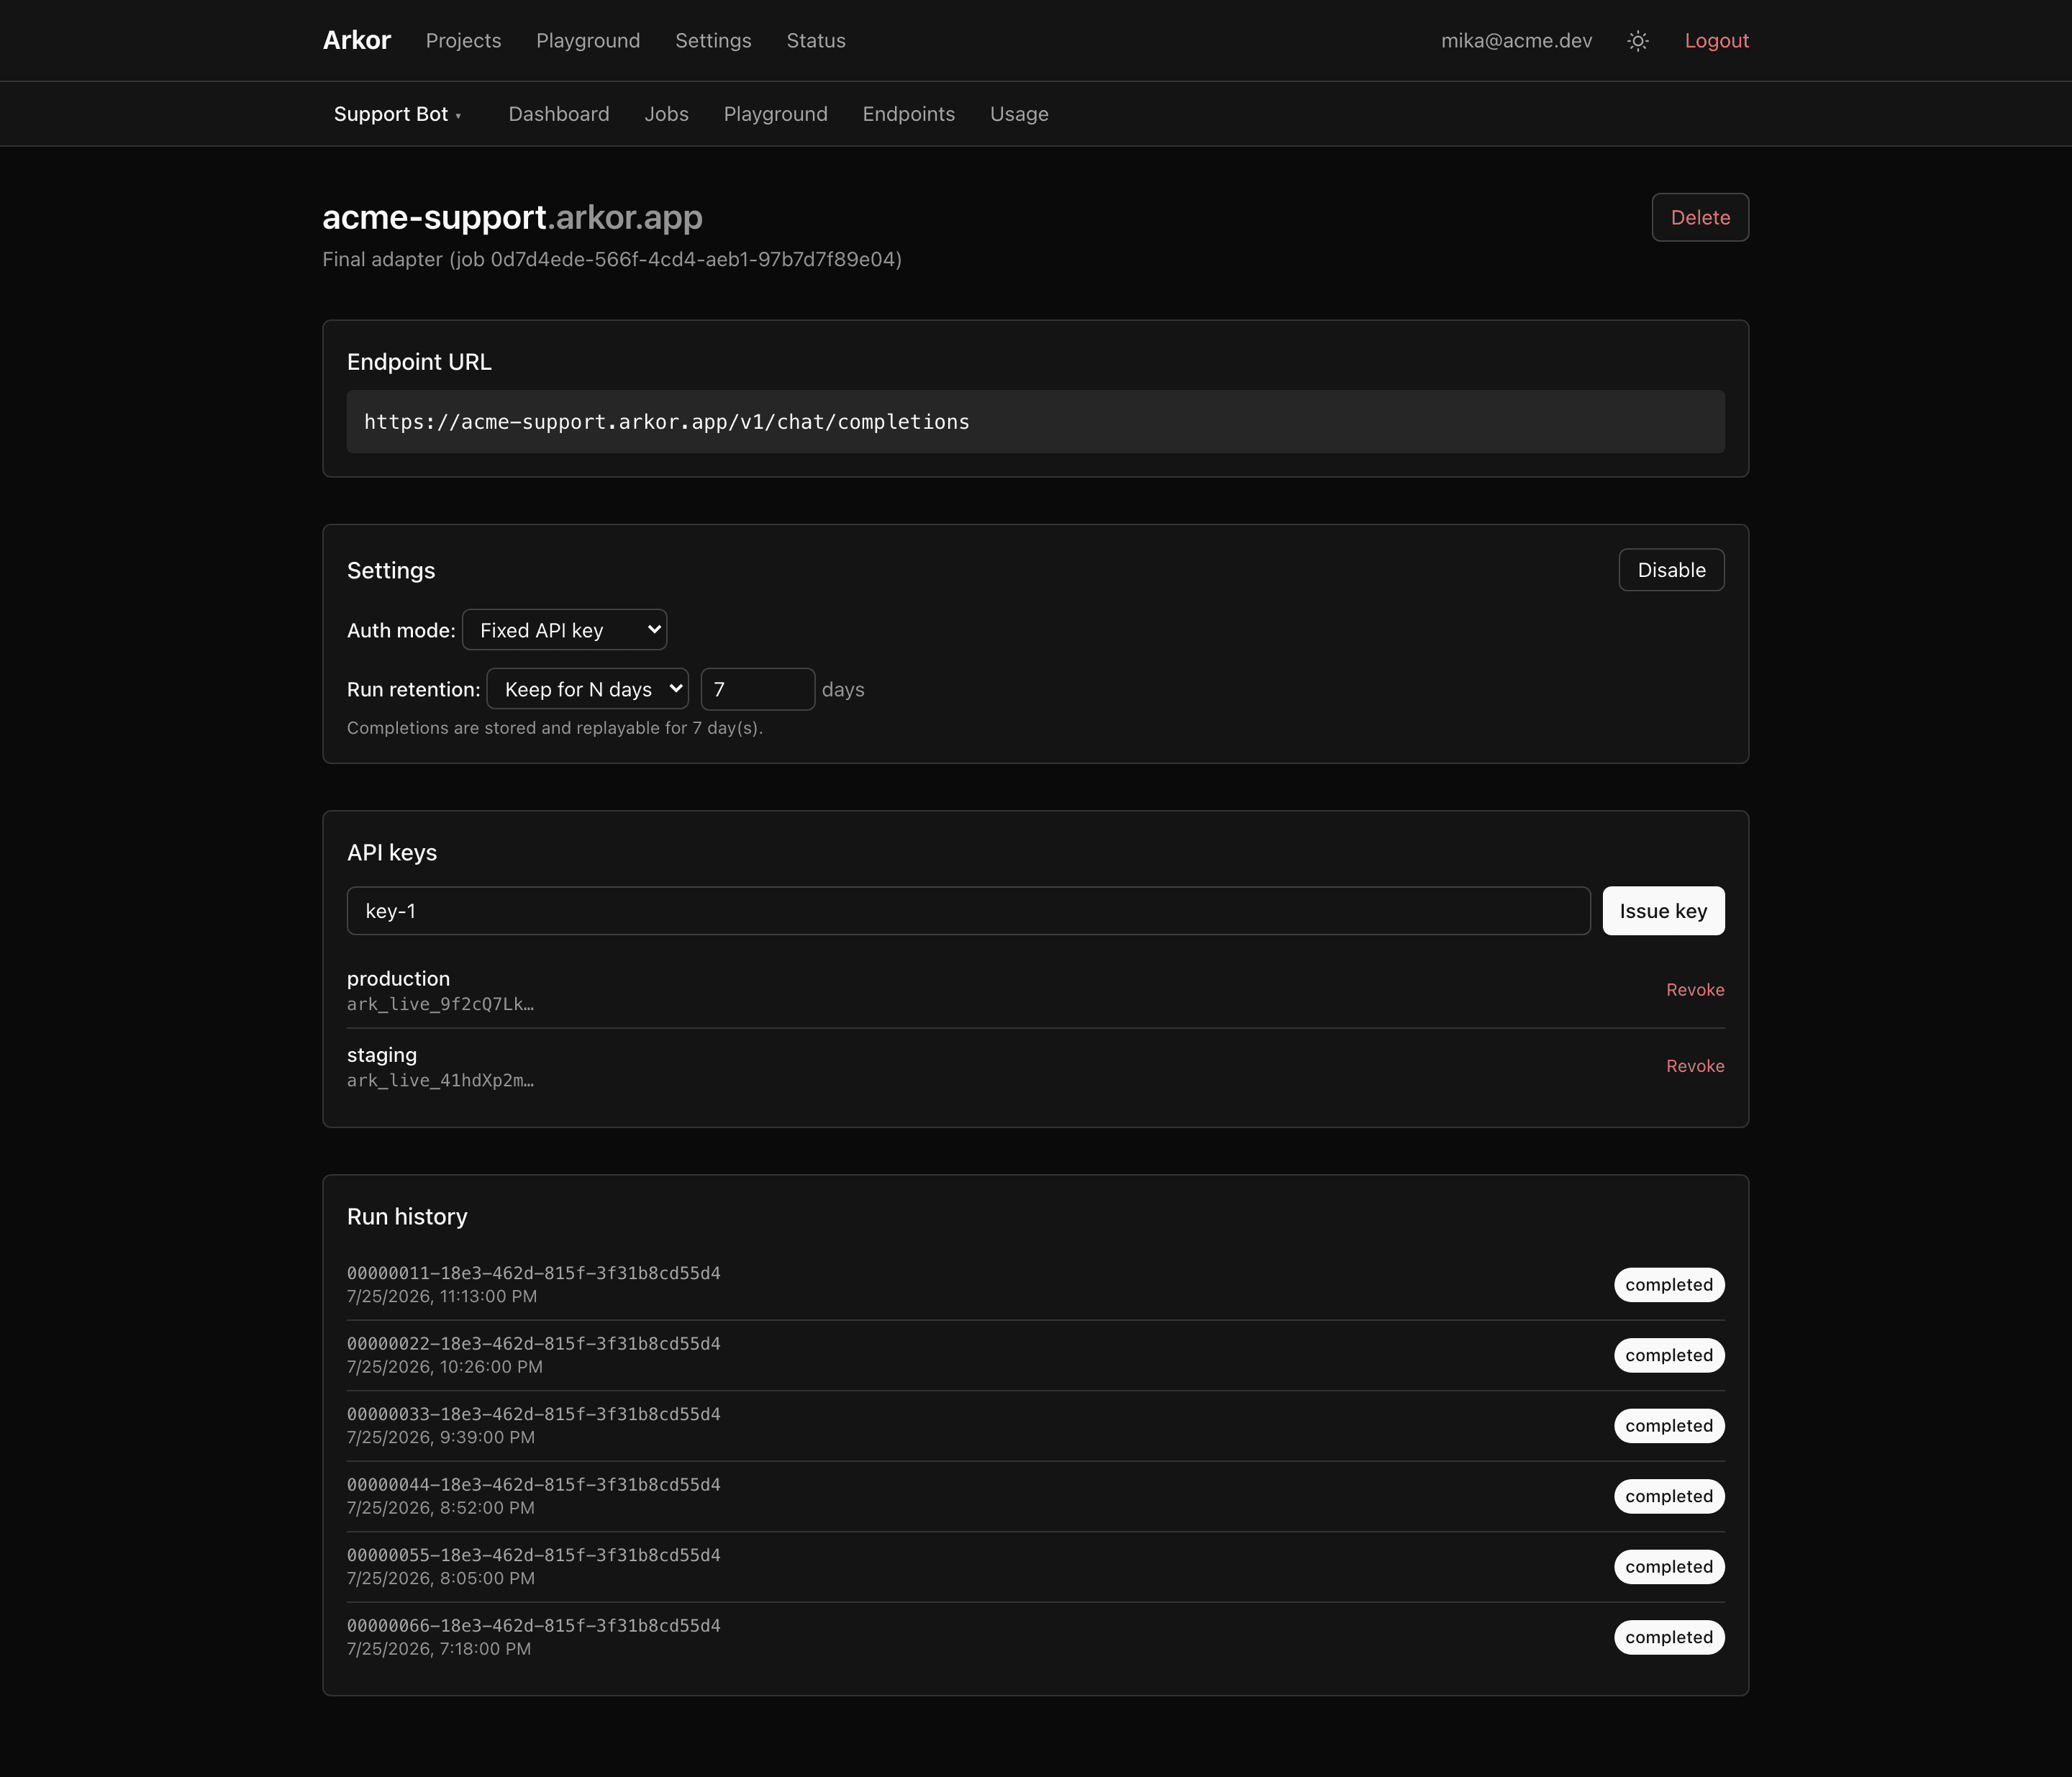This screenshot has height=1777, width=2072.
Task: Open Playground in top navigation
Action: coord(588,41)
